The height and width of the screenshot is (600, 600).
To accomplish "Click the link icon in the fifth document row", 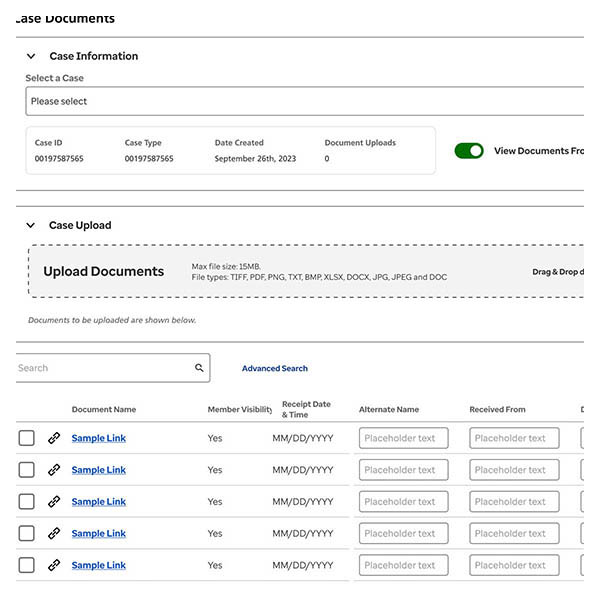I will tap(54, 565).
